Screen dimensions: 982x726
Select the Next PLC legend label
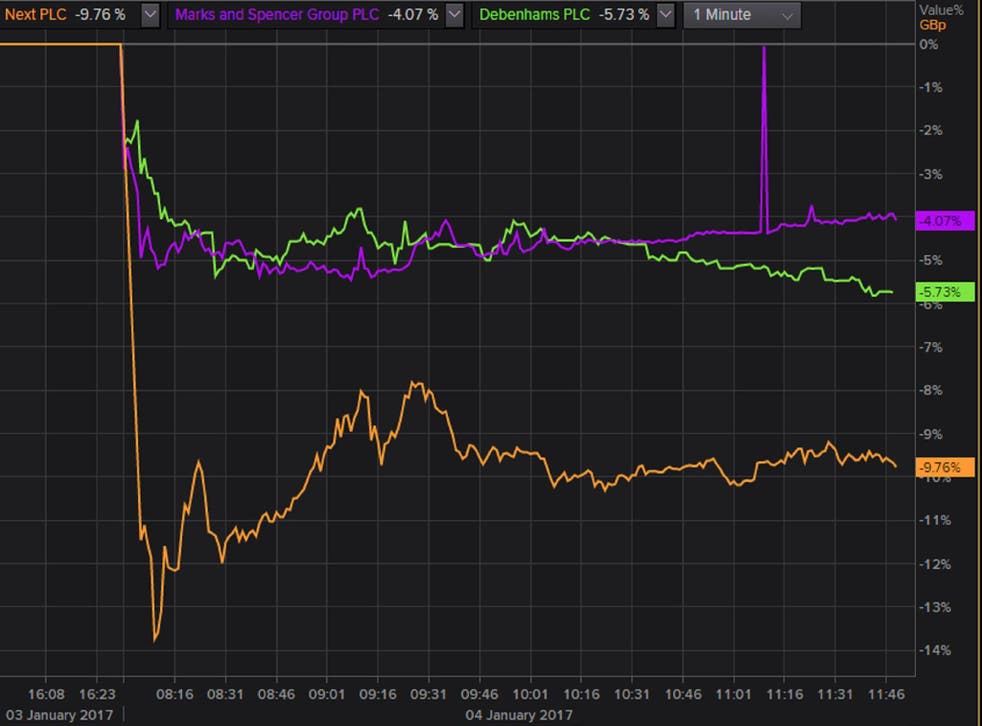click(x=35, y=15)
